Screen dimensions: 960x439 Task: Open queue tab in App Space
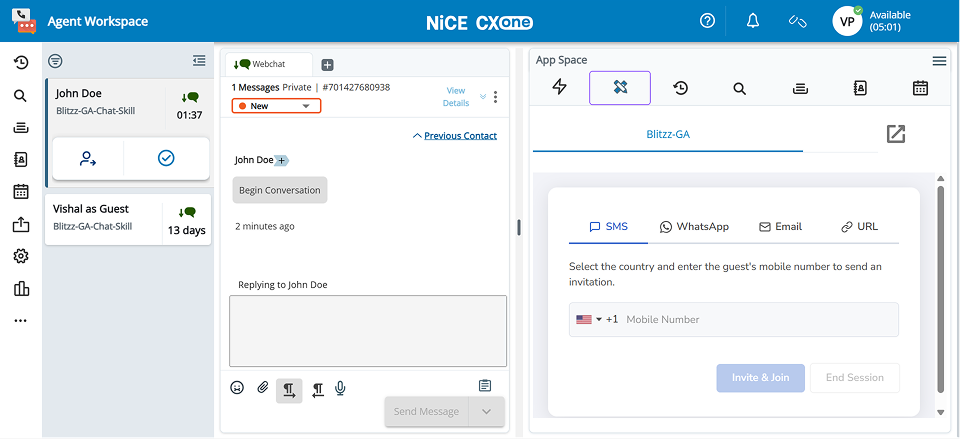pos(799,89)
